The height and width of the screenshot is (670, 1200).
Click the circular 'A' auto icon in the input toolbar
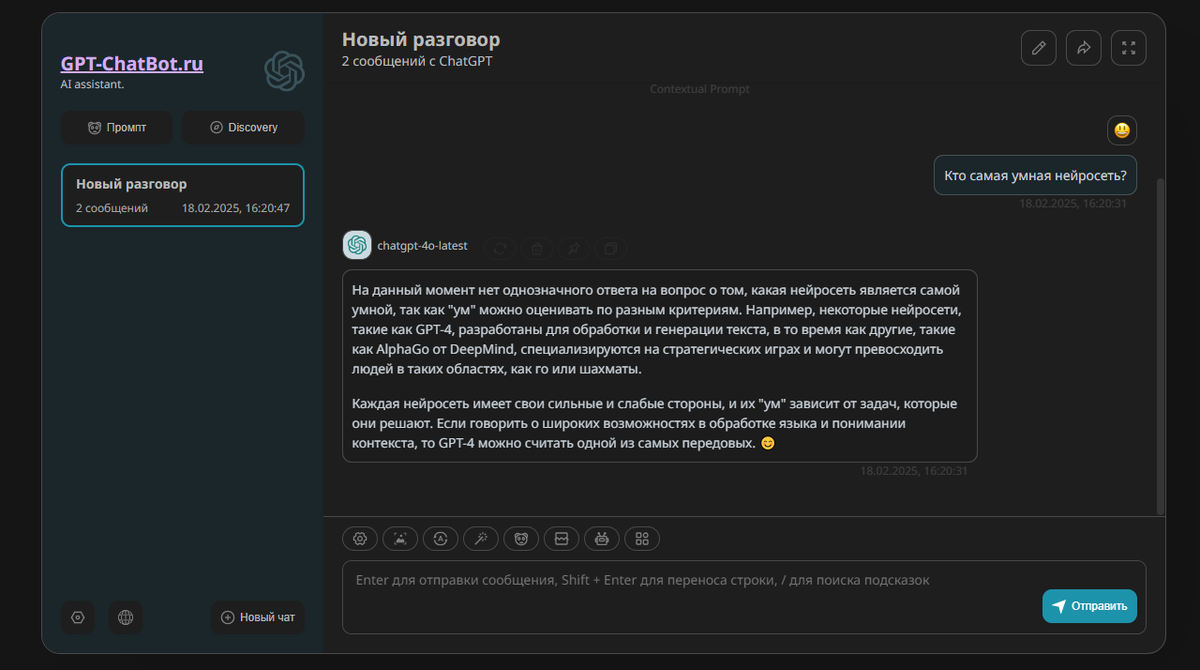point(440,538)
